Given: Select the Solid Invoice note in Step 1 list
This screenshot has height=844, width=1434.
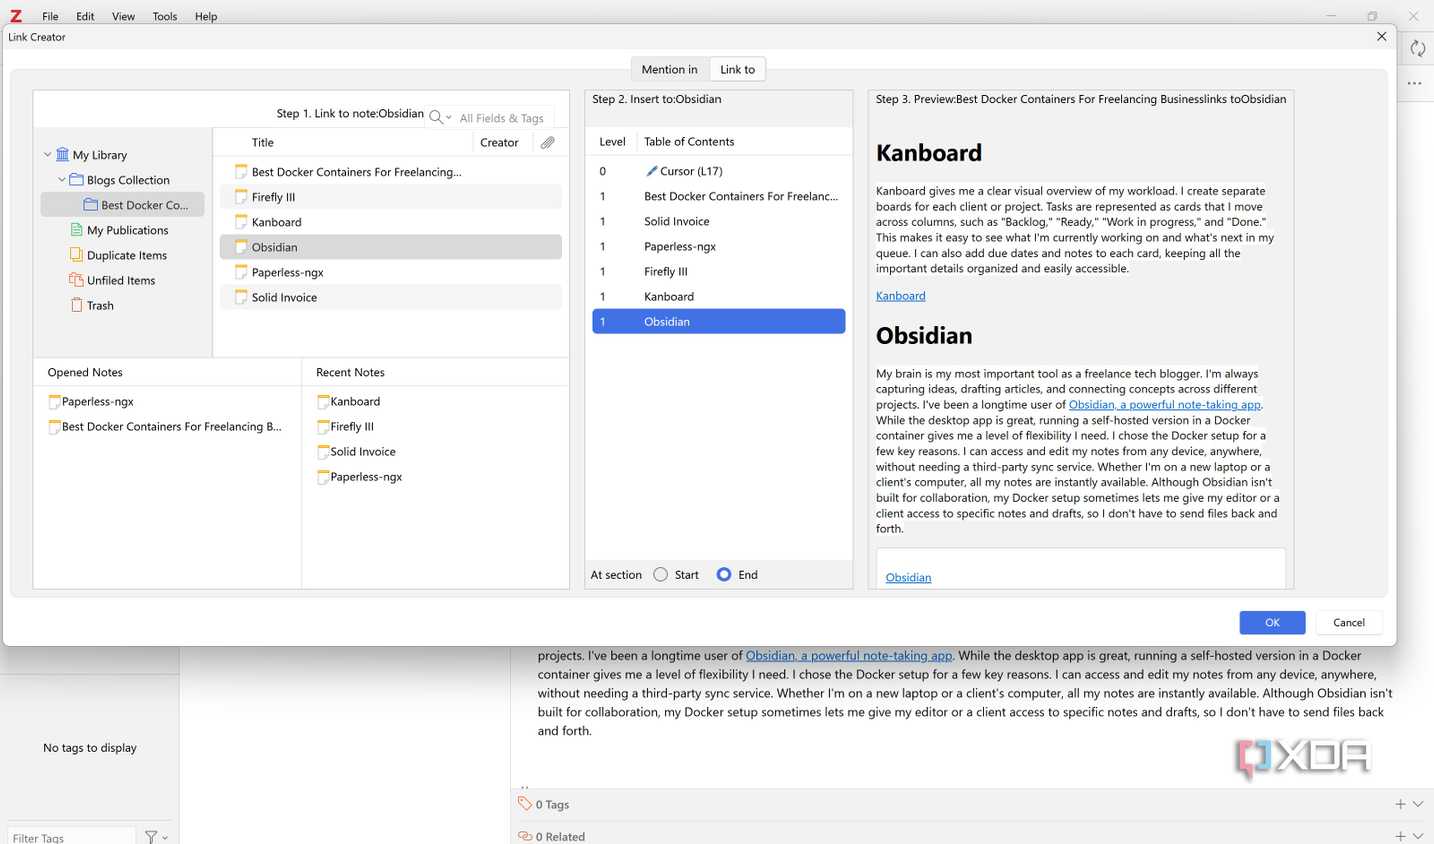Looking at the screenshot, I should point(391,297).
